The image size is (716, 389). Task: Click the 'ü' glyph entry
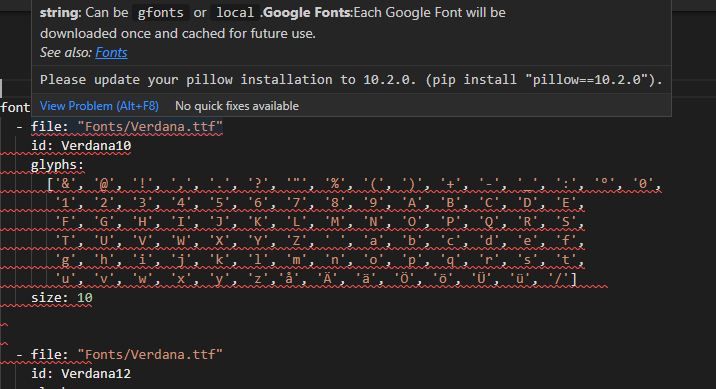coord(520,279)
